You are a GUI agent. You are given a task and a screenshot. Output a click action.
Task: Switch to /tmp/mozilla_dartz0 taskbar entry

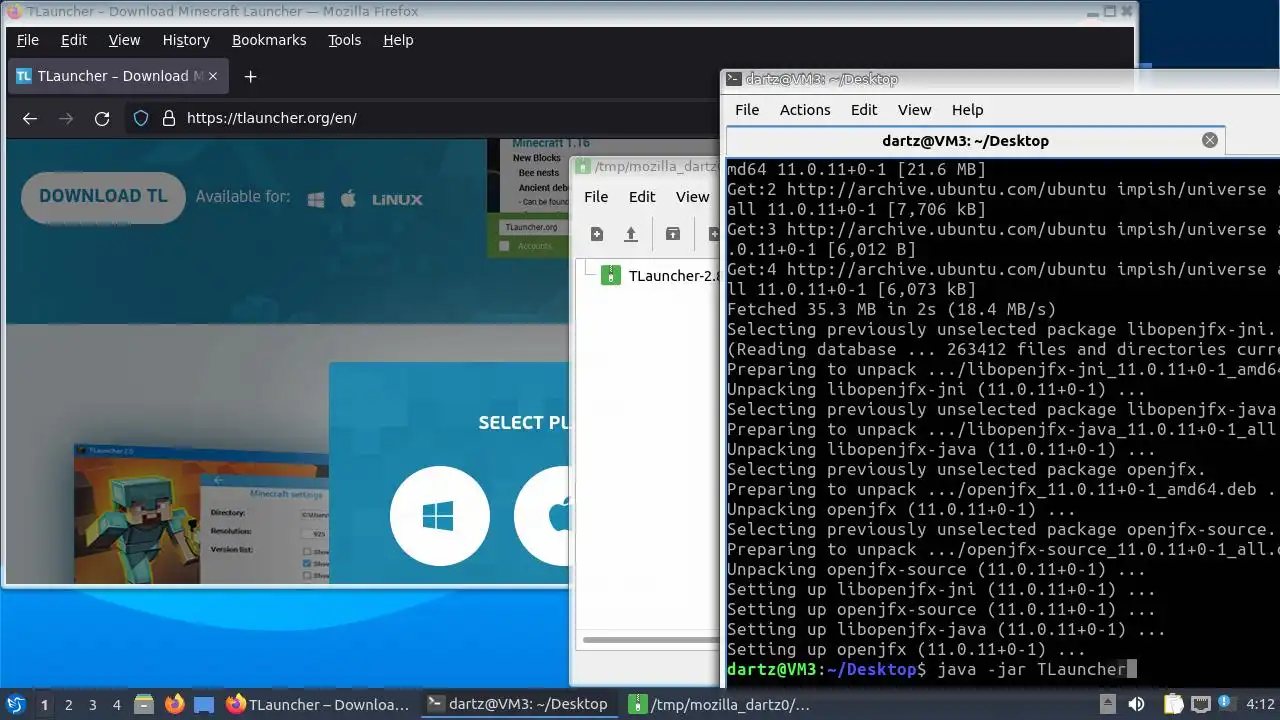(720, 705)
